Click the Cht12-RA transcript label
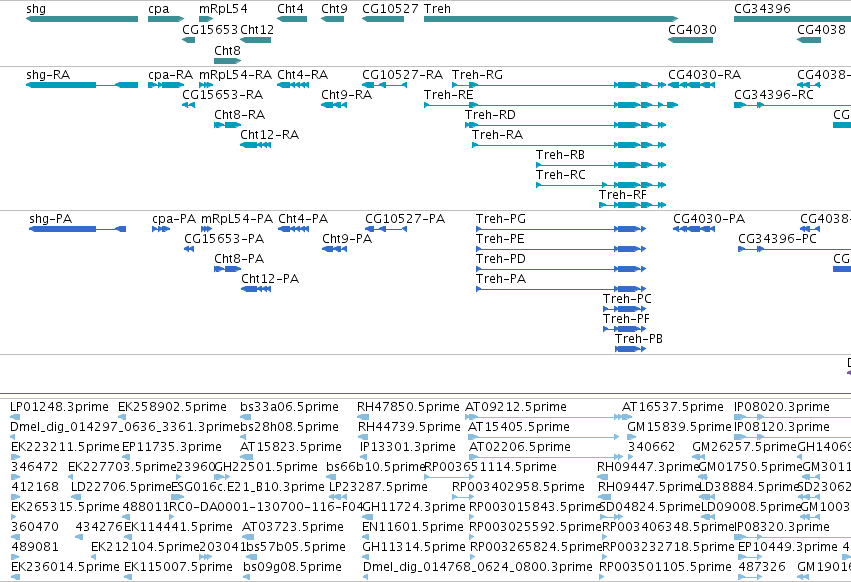The width and height of the screenshot is (851, 582). 269,135
